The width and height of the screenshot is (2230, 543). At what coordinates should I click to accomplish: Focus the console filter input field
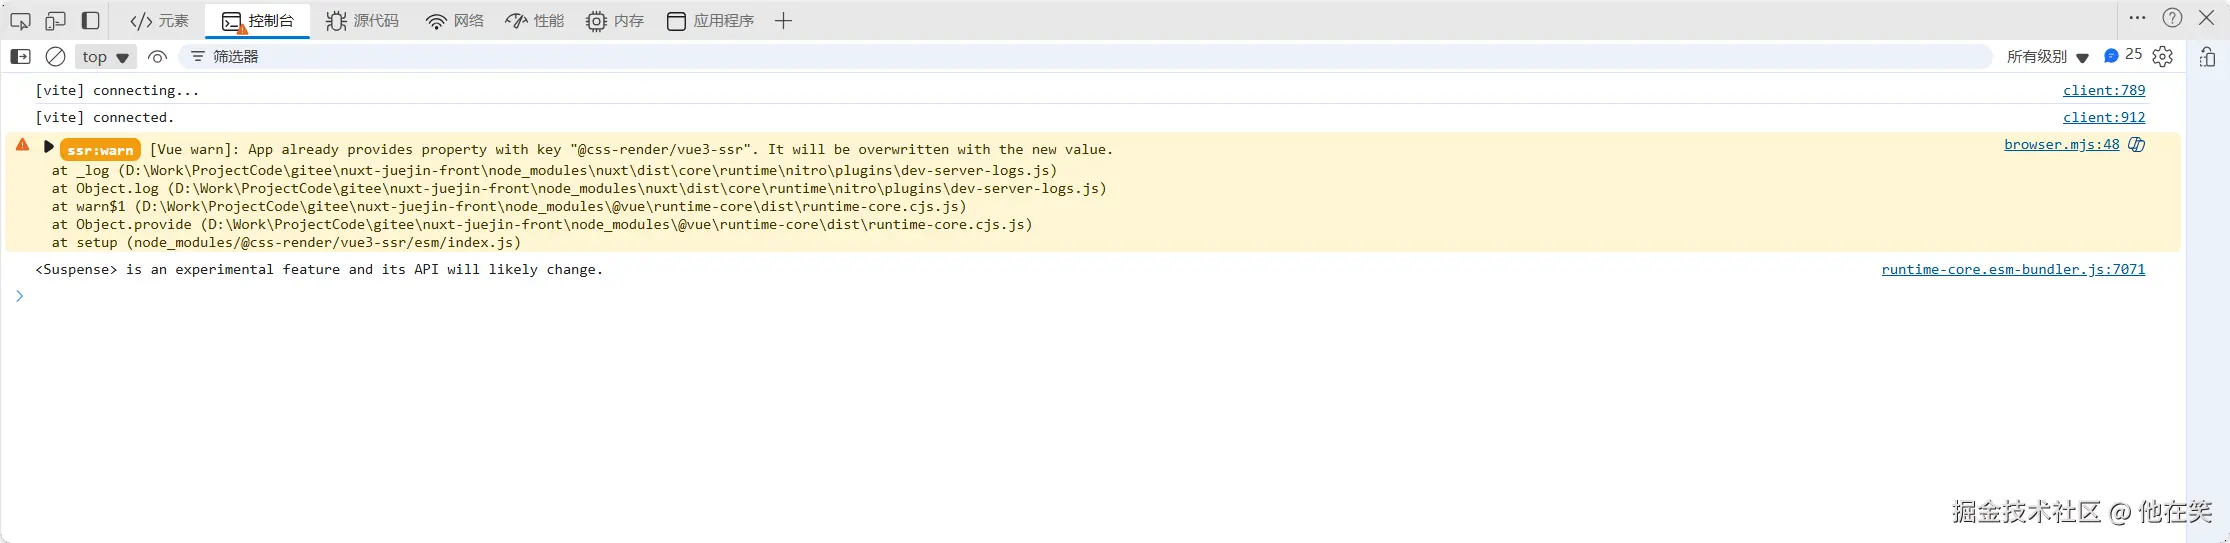coord(1000,57)
